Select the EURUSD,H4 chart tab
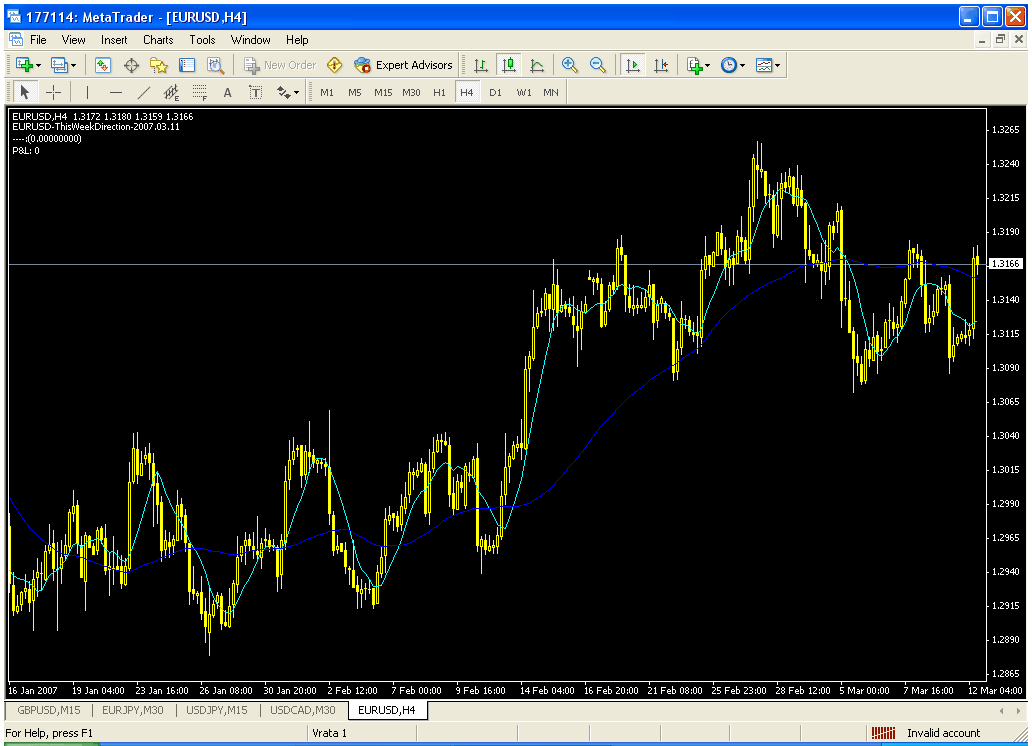 tap(387, 710)
